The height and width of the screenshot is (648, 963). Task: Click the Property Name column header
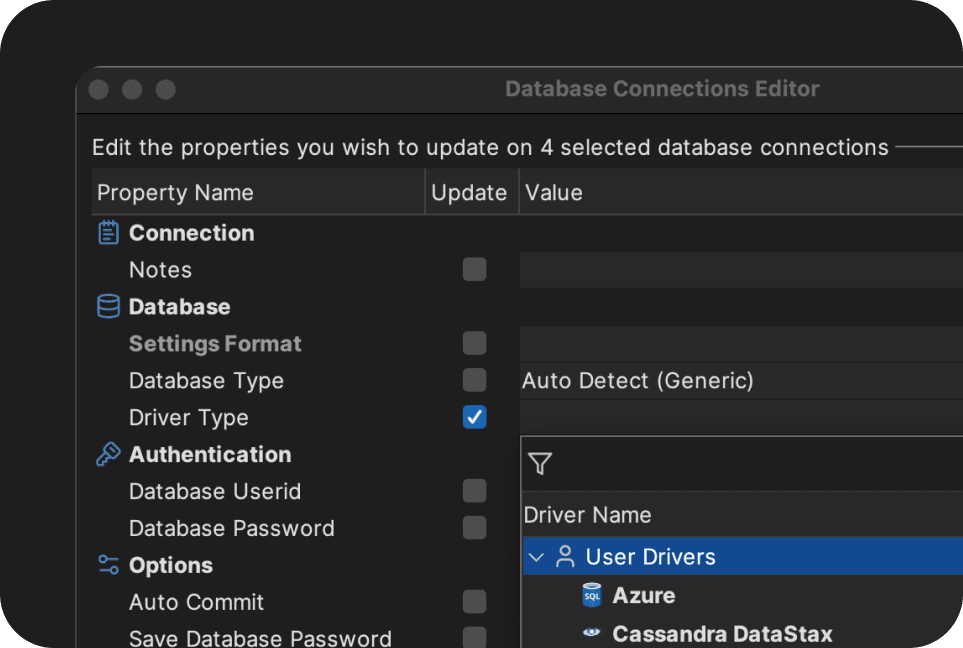175,193
